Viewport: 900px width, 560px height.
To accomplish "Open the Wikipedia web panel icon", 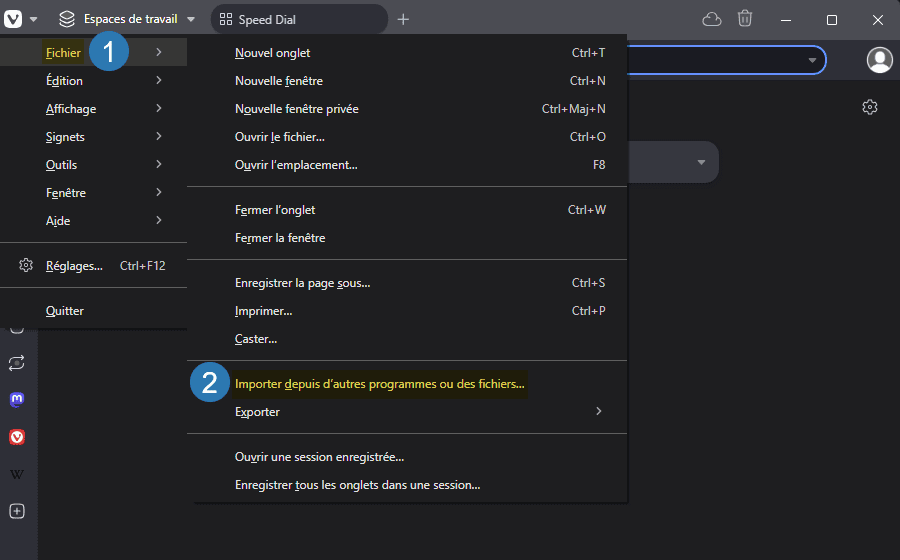I will click(x=17, y=475).
